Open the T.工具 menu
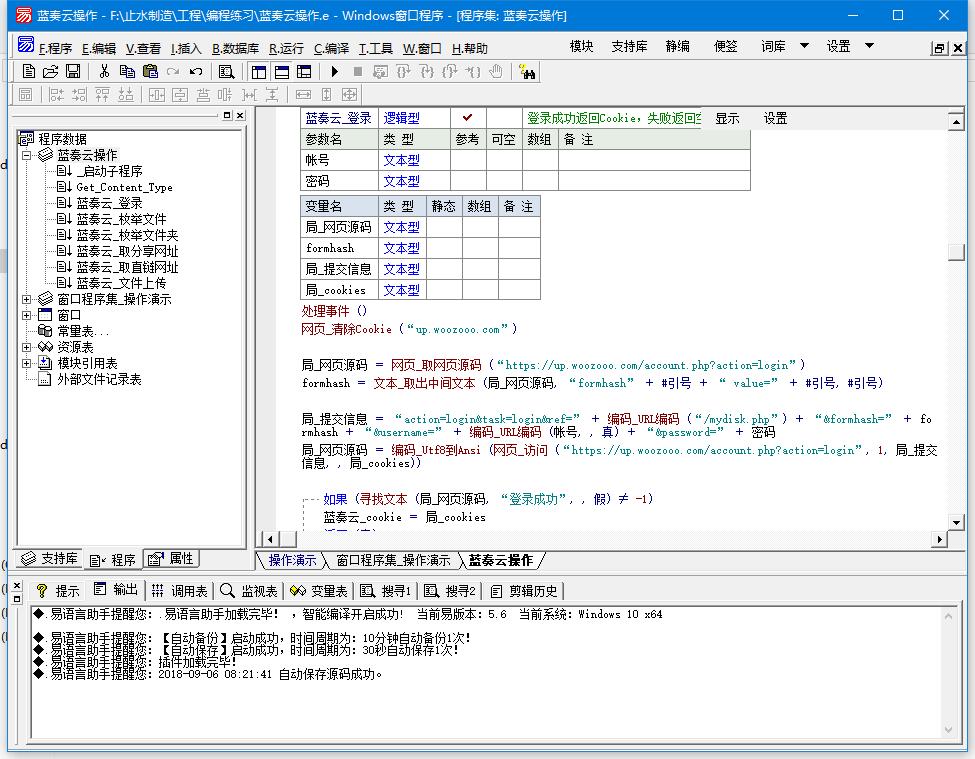 [376, 48]
